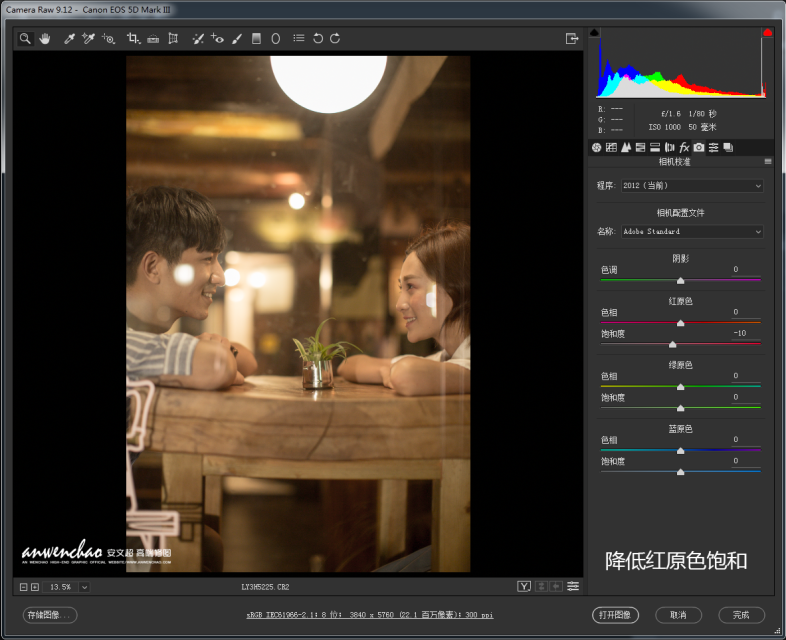Open the Lens Corrections panel tab
786x640 pixels.
[670, 147]
